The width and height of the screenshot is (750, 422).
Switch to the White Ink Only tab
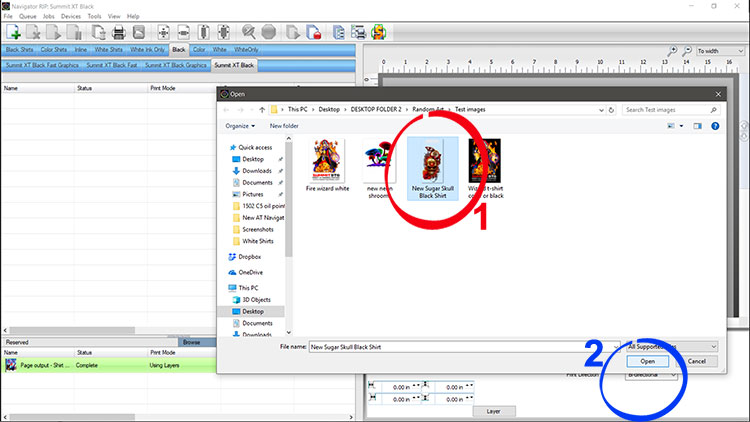[148, 49]
